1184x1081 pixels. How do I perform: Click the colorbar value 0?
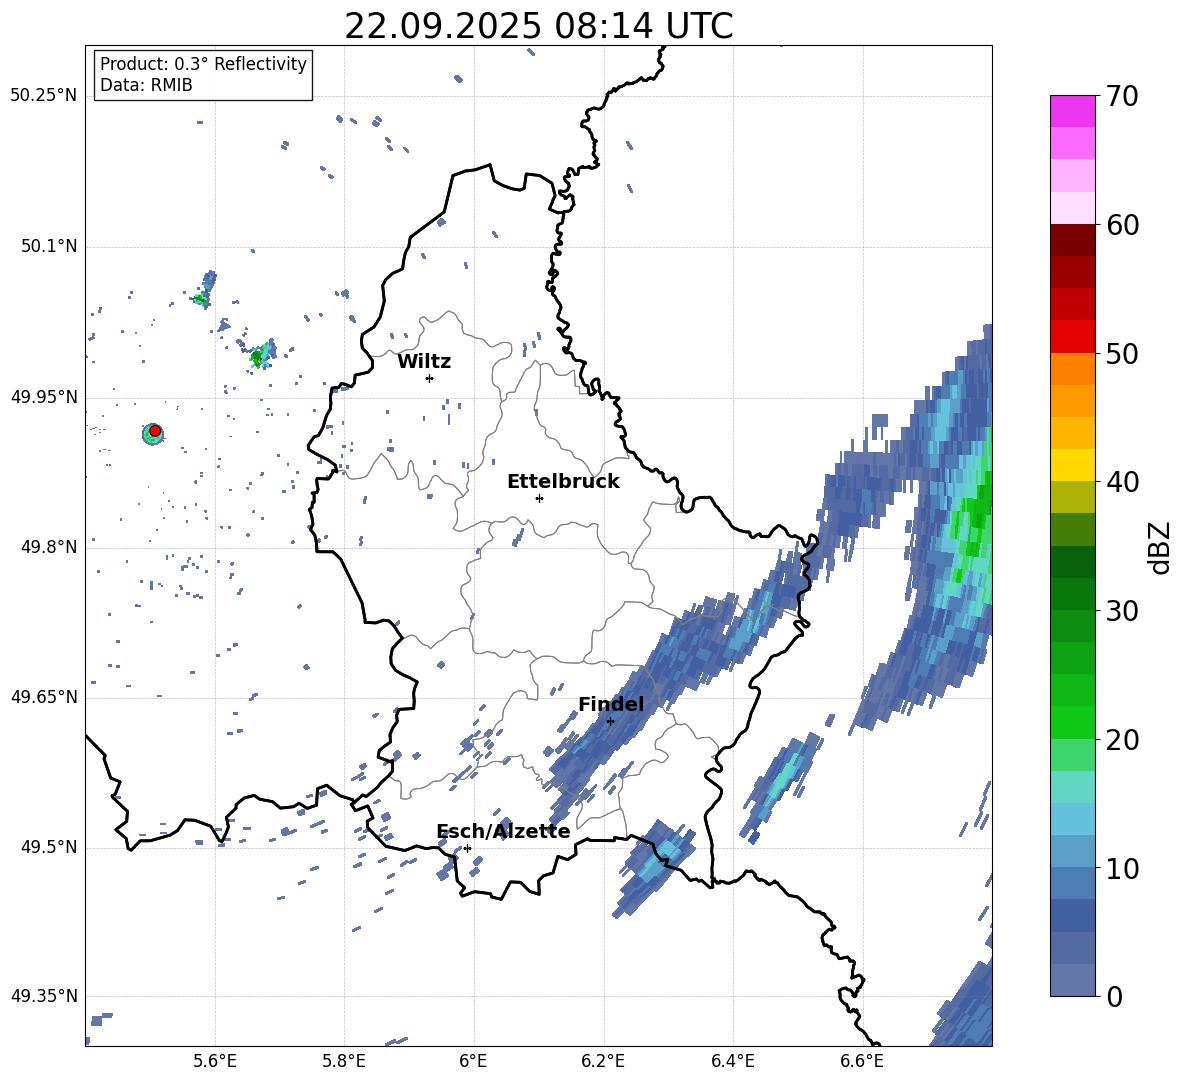point(1113,996)
